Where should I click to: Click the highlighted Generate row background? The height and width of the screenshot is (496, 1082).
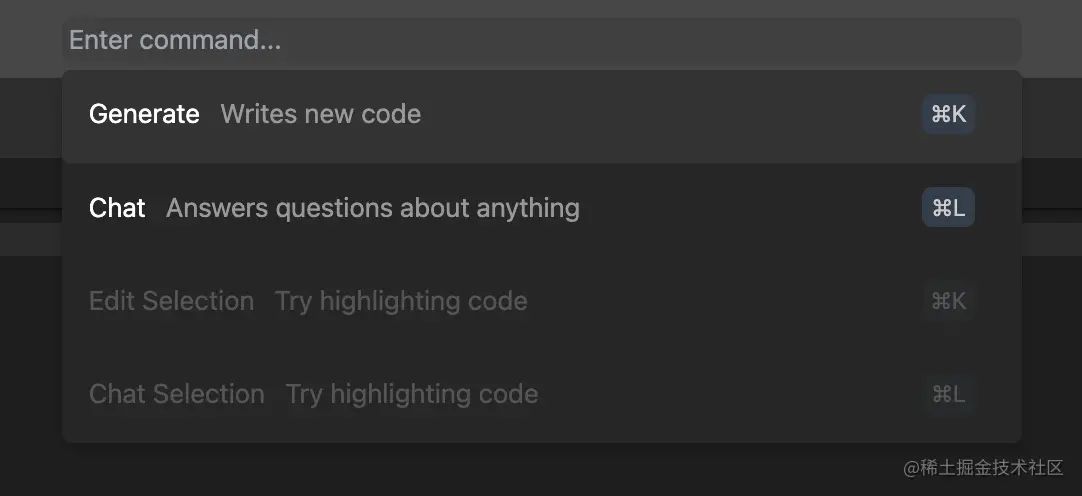click(x=542, y=115)
